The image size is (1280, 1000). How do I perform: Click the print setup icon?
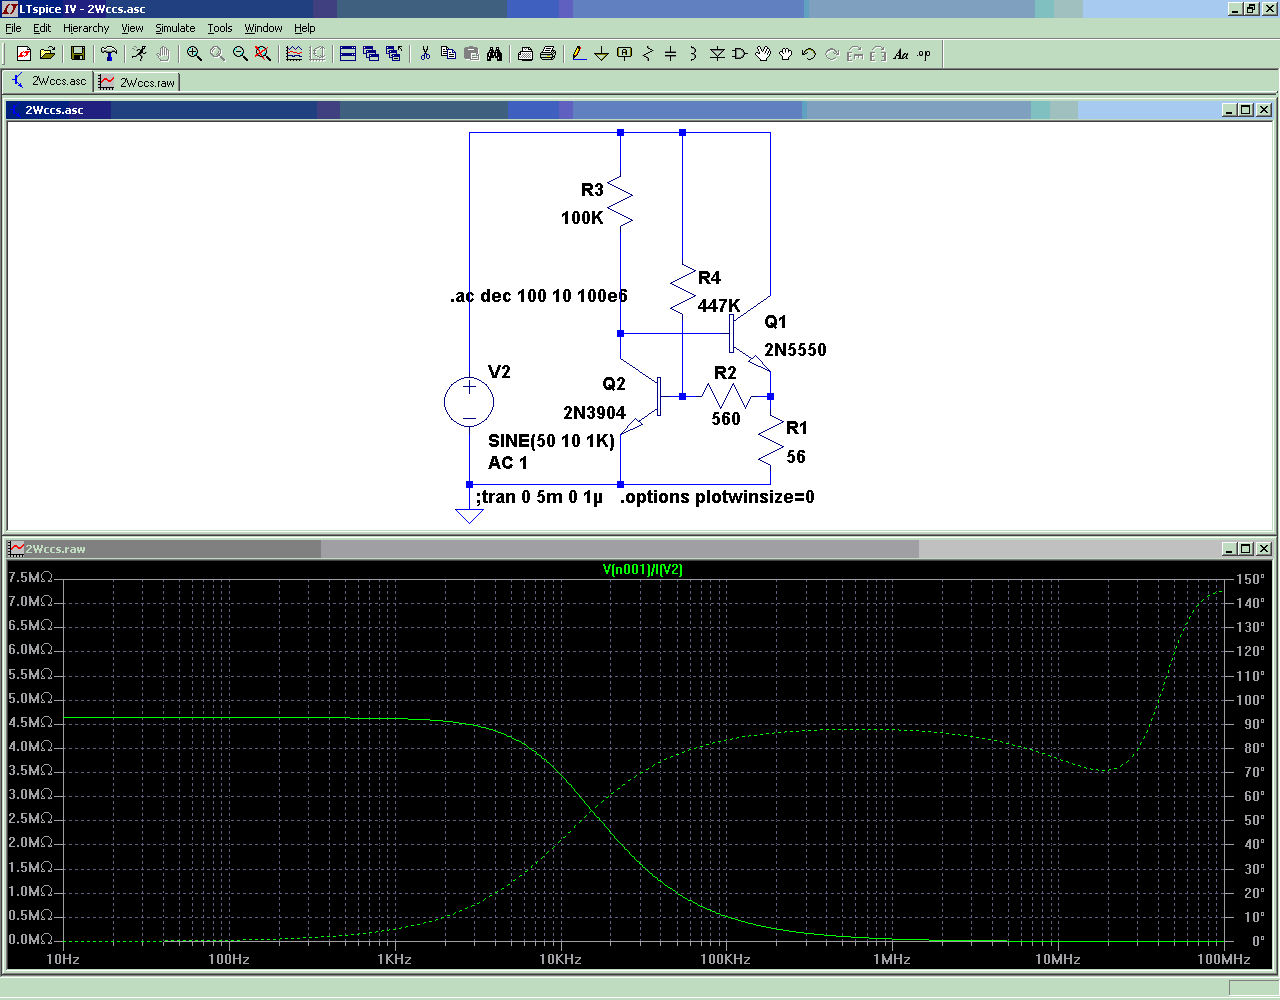525,54
